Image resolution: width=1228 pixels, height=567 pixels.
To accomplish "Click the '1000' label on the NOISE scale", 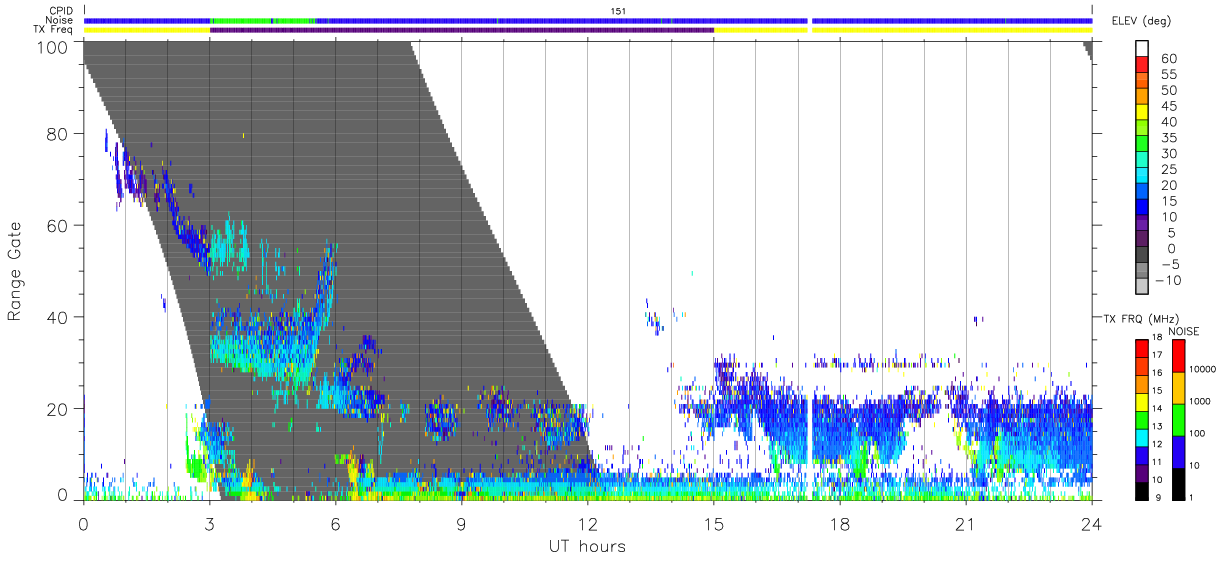I will [x=1201, y=400].
